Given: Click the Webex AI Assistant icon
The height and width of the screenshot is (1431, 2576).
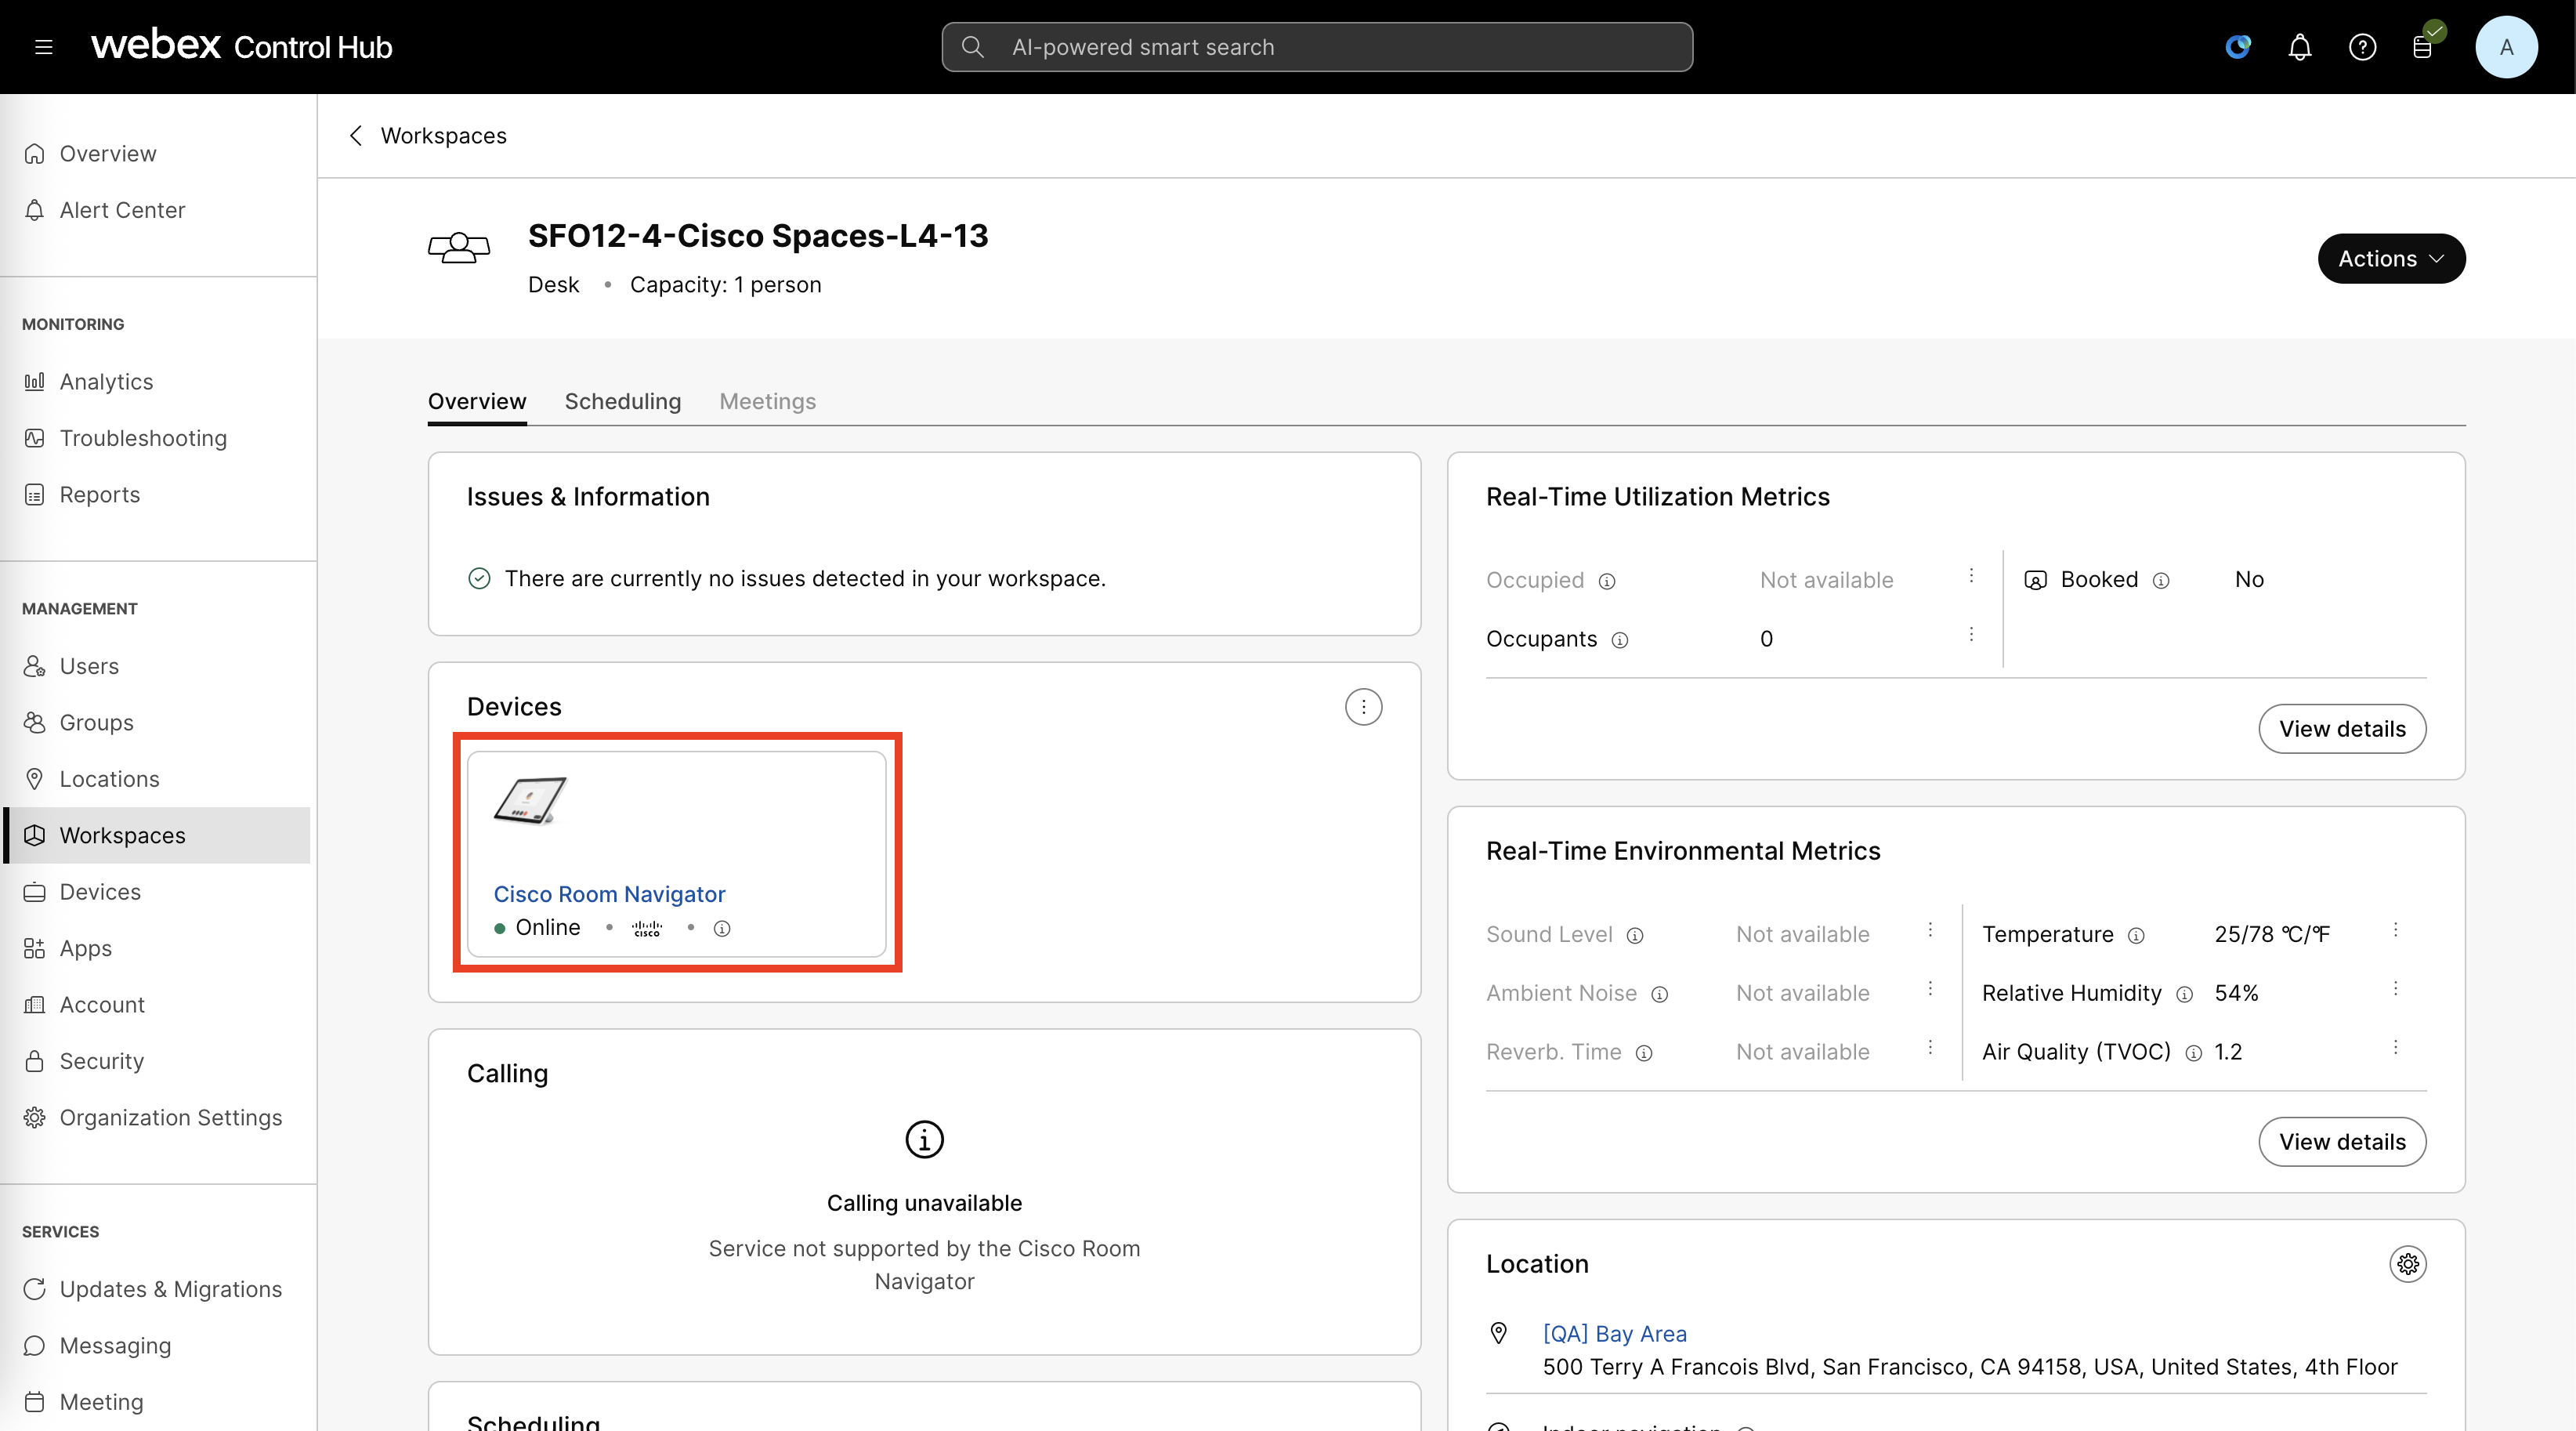Looking at the screenshot, I should pyautogui.click(x=2237, y=47).
